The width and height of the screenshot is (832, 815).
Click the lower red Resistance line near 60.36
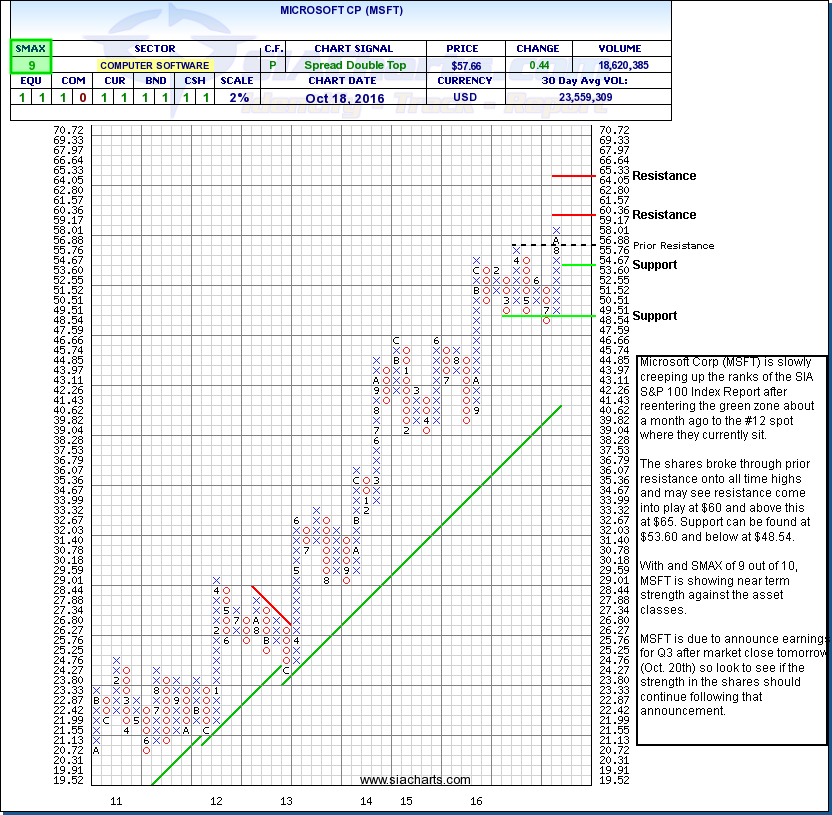573,215
